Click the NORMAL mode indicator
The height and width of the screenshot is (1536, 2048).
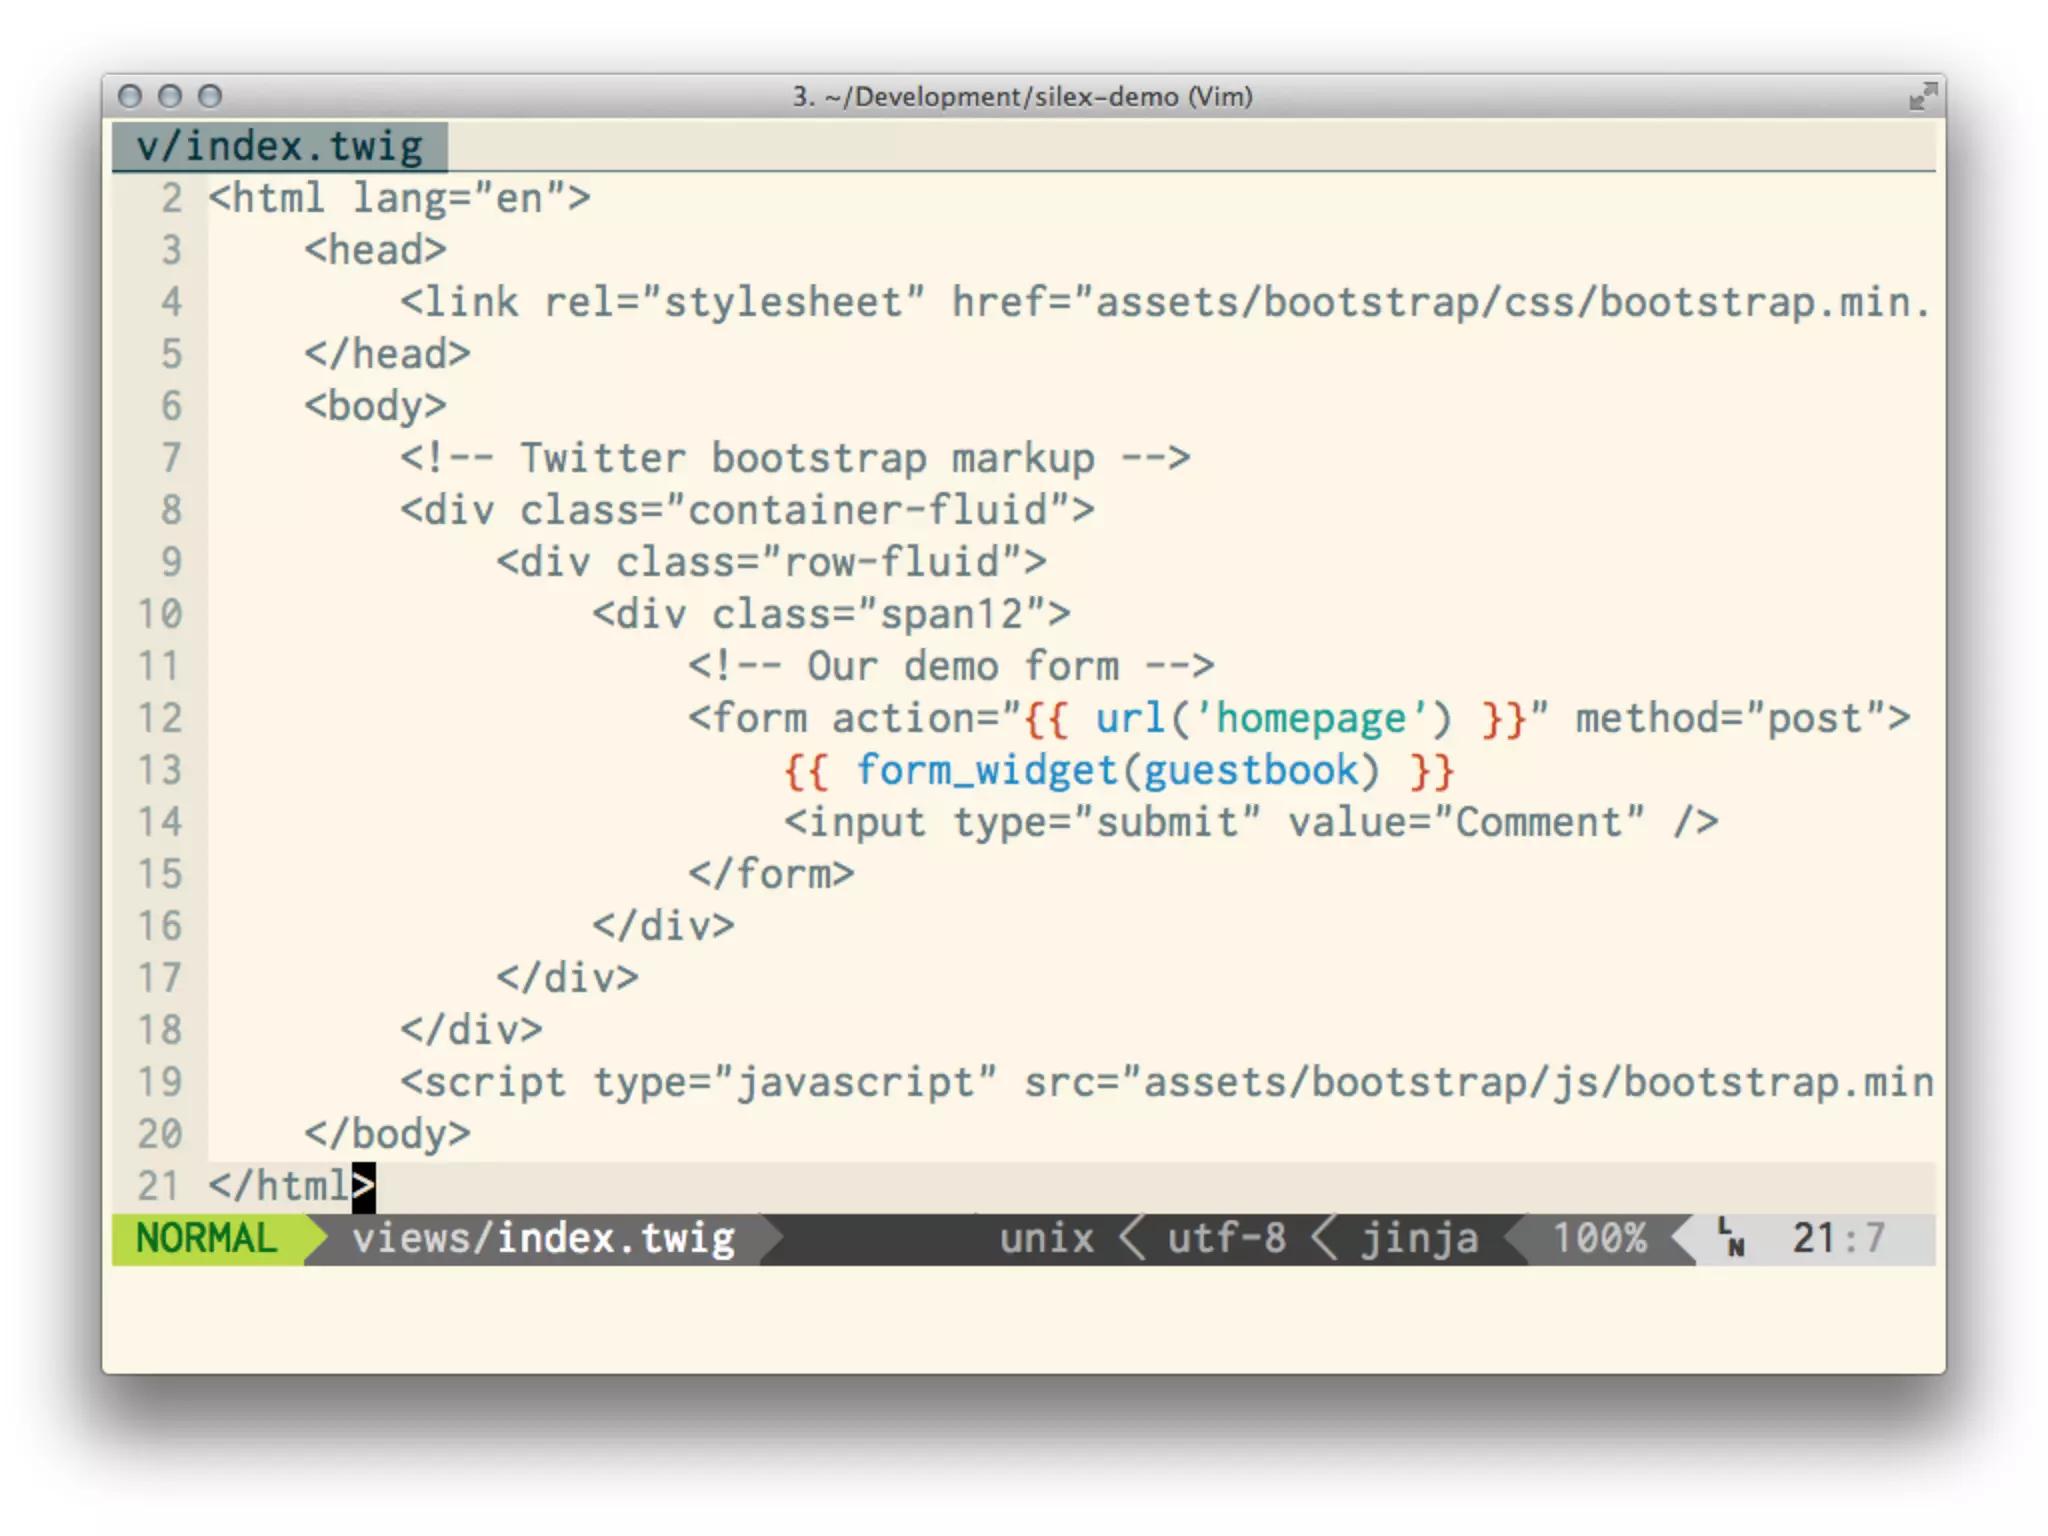click(206, 1238)
